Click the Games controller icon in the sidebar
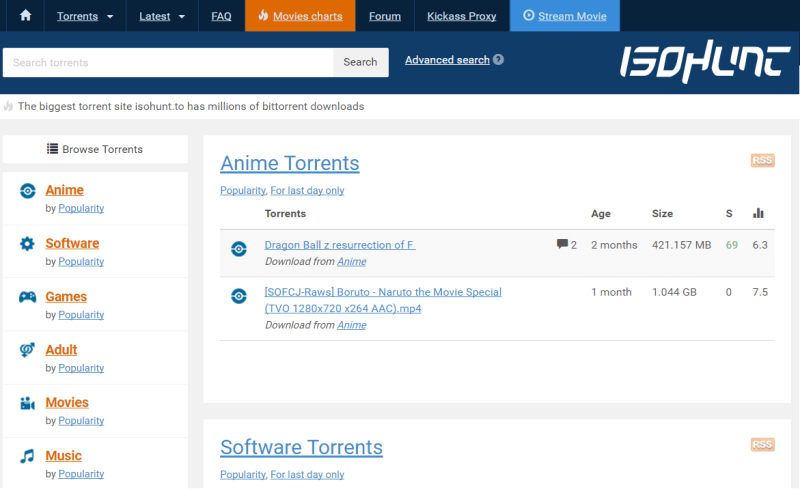This screenshot has width=800, height=489. (x=28, y=297)
